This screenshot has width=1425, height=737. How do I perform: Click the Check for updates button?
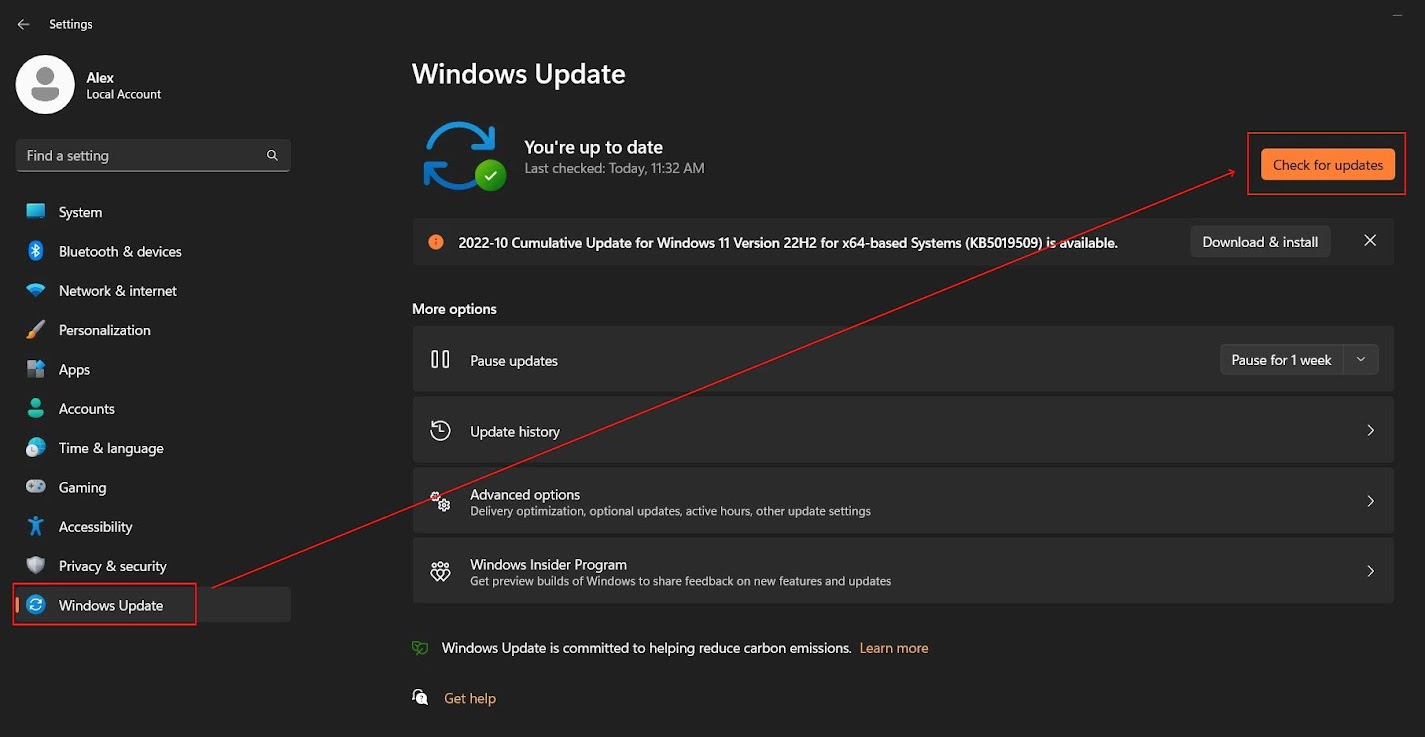(1327, 165)
